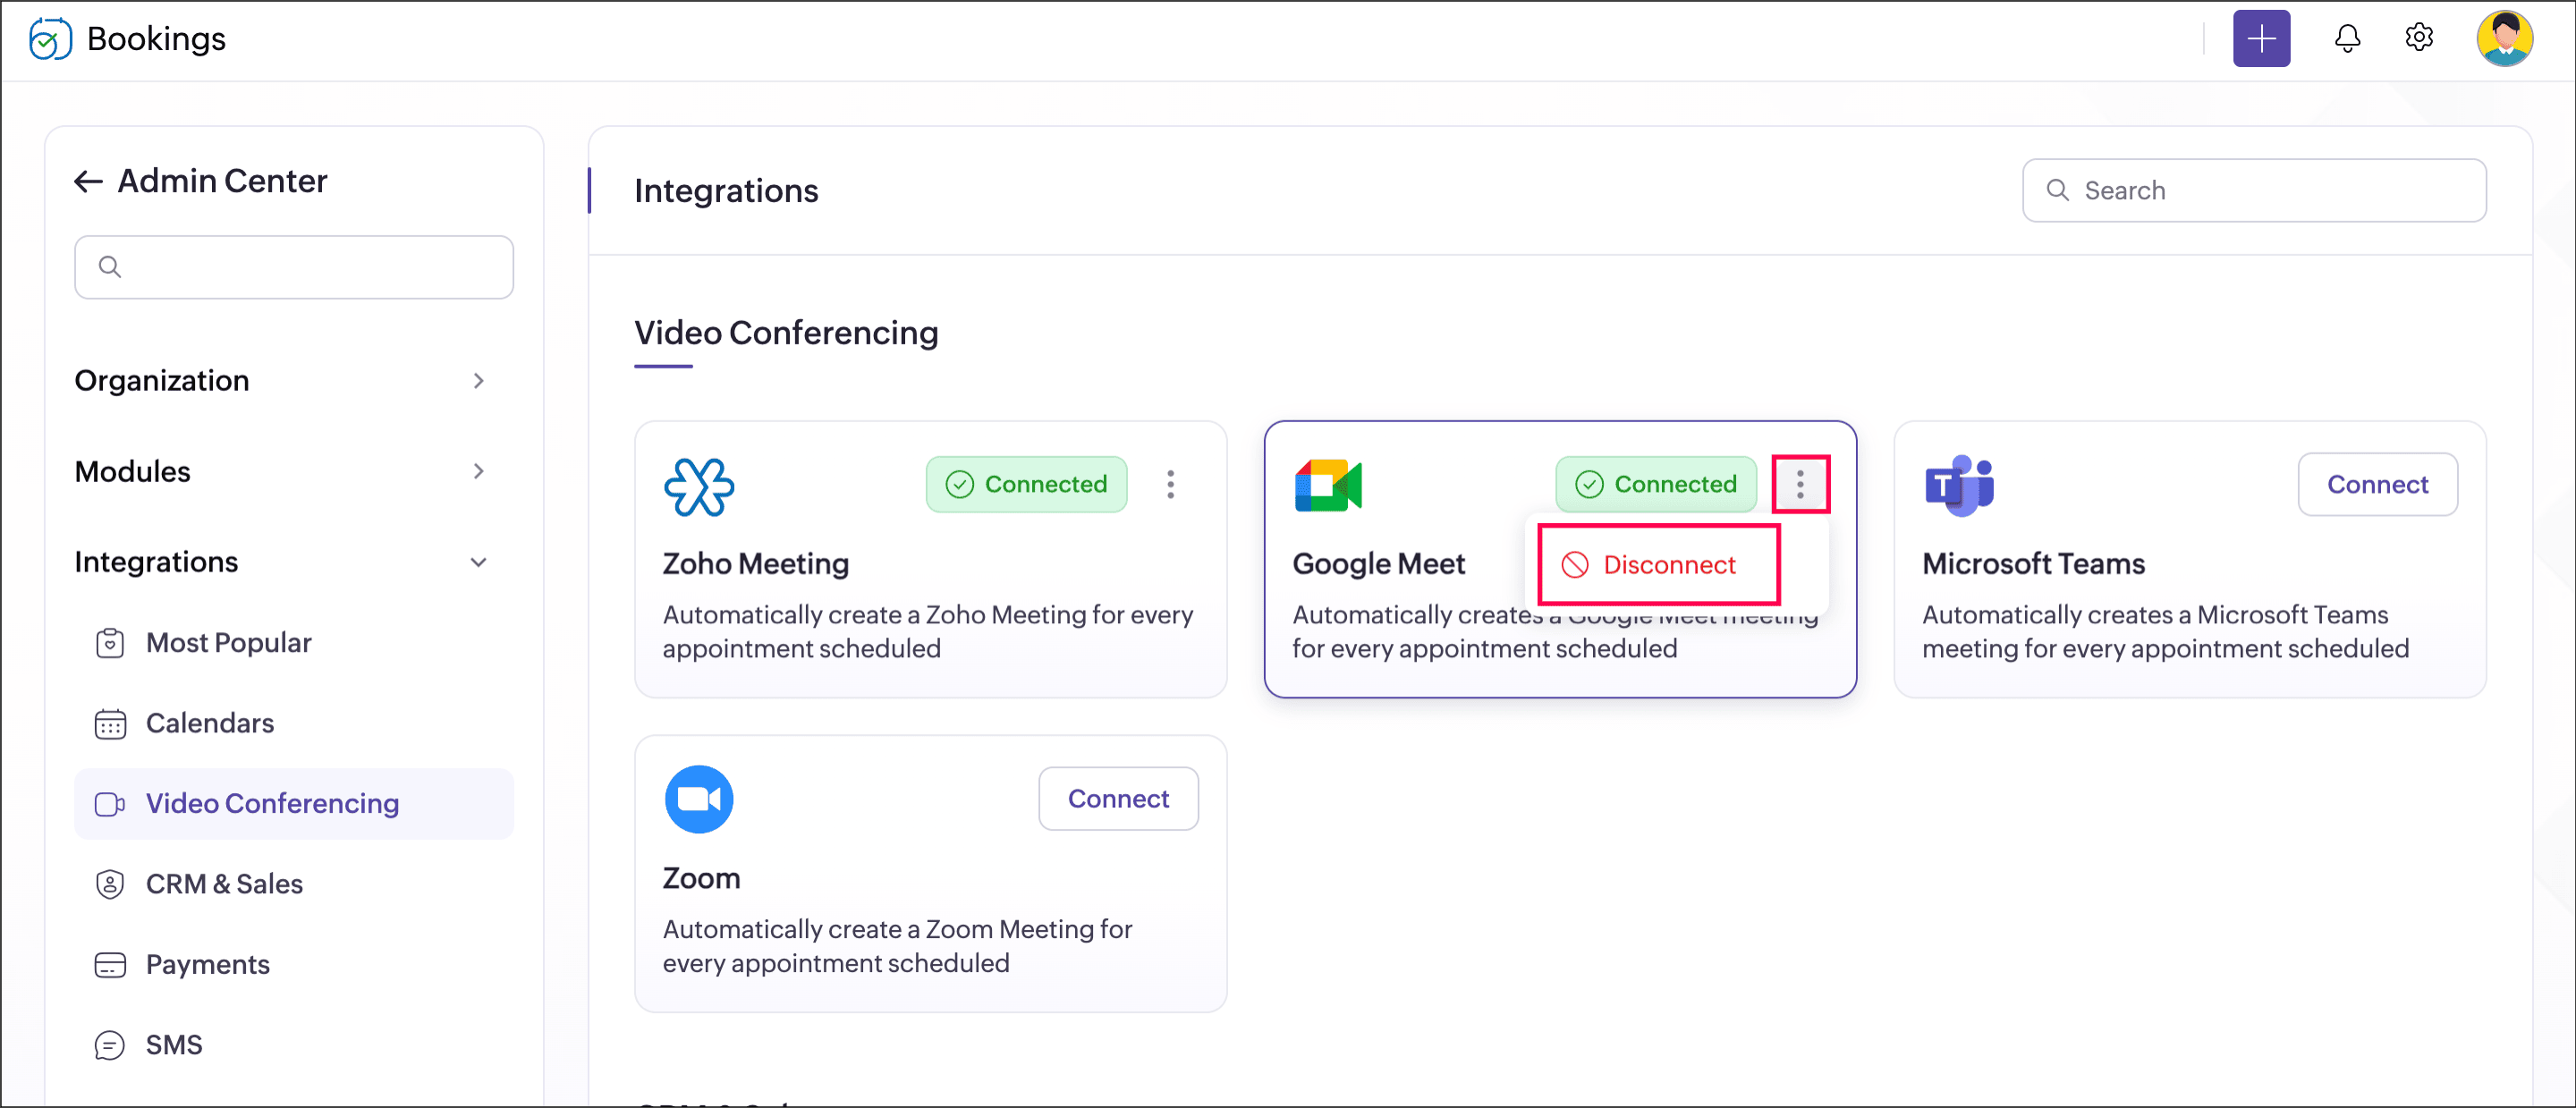Screen dimensions: 2576x1108
Task: Connect Microsoft Teams
Action: pos(2377,485)
